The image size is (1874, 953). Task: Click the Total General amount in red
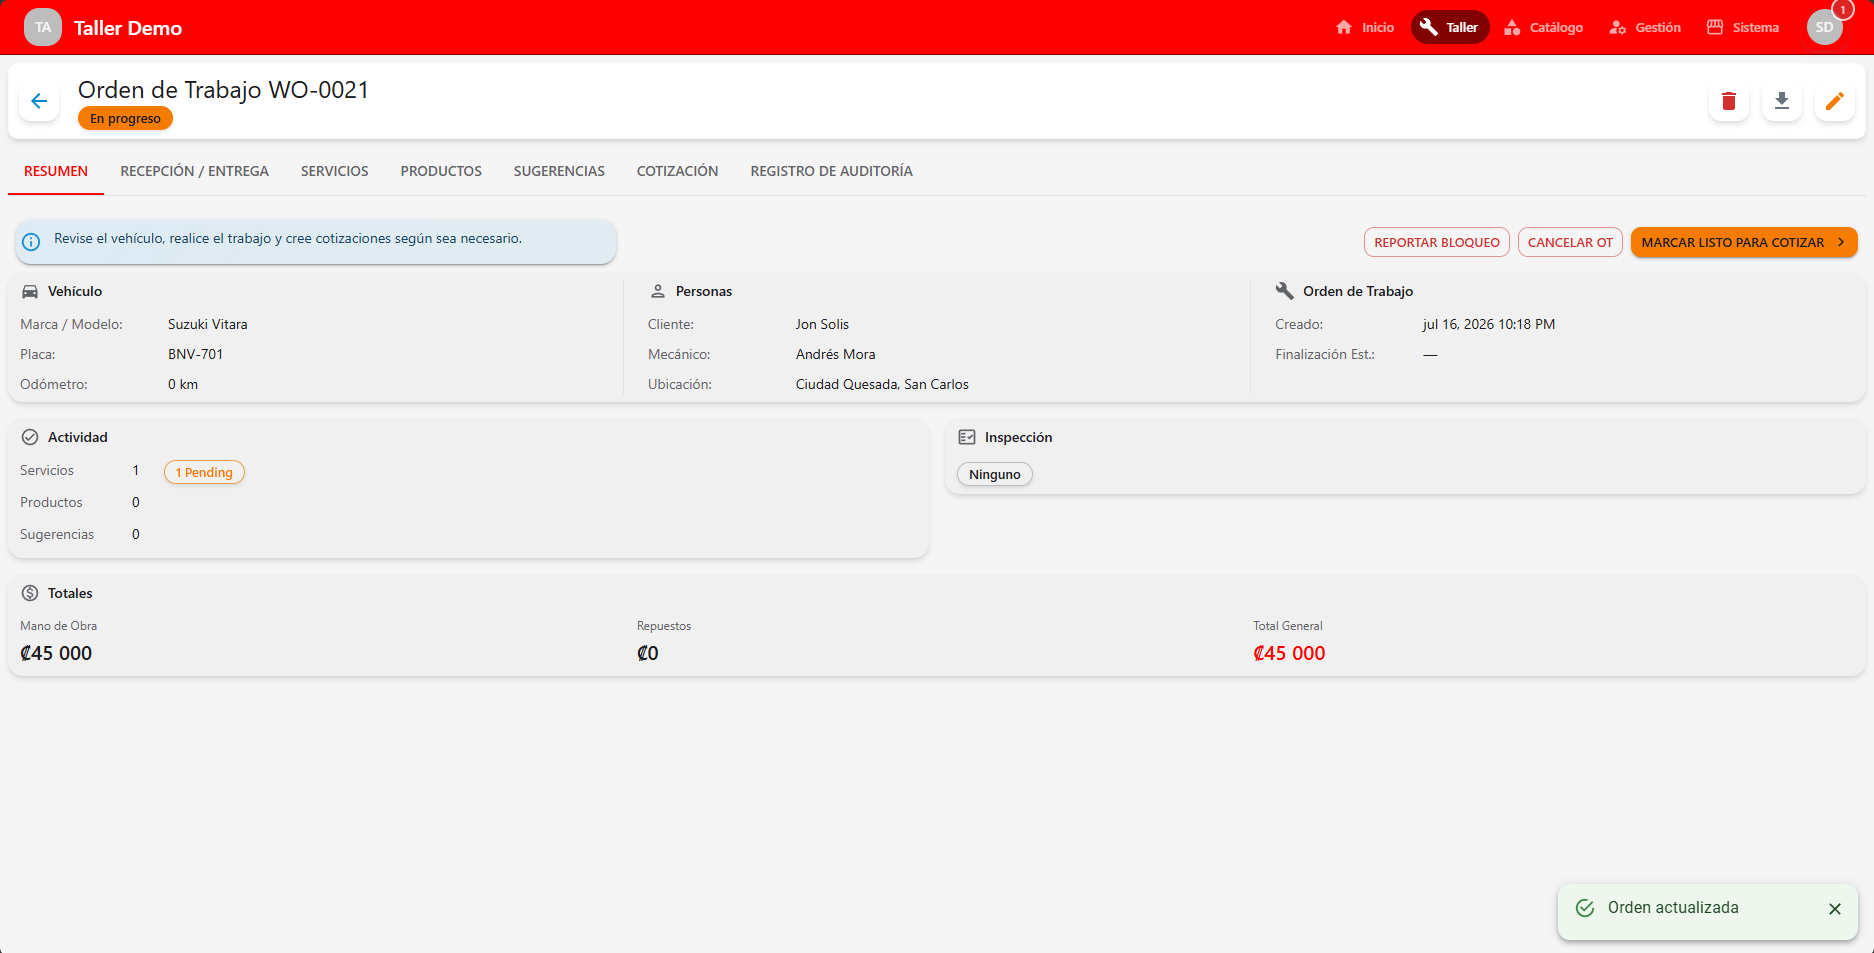click(x=1289, y=653)
